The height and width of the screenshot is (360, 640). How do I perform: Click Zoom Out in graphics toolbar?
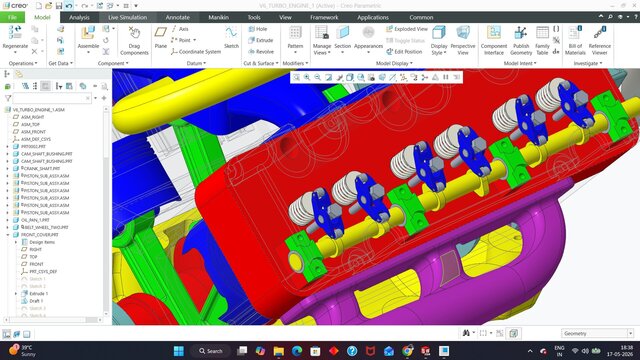[318, 77]
